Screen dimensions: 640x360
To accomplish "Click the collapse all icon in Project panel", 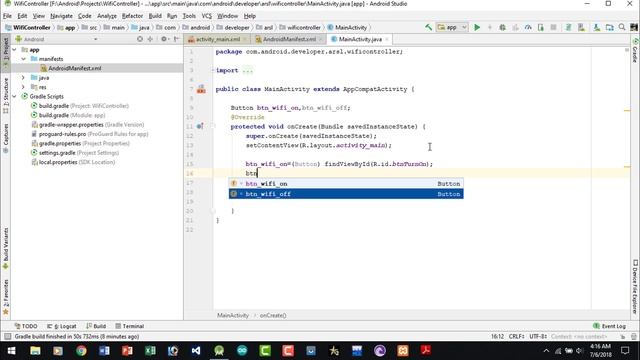I will (150, 39).
